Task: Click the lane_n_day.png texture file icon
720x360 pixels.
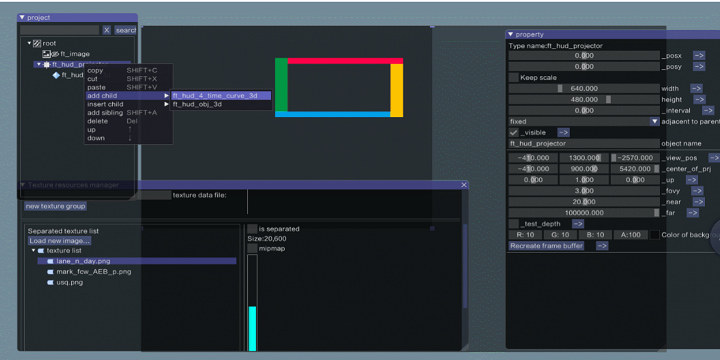Action: point(50,261)
